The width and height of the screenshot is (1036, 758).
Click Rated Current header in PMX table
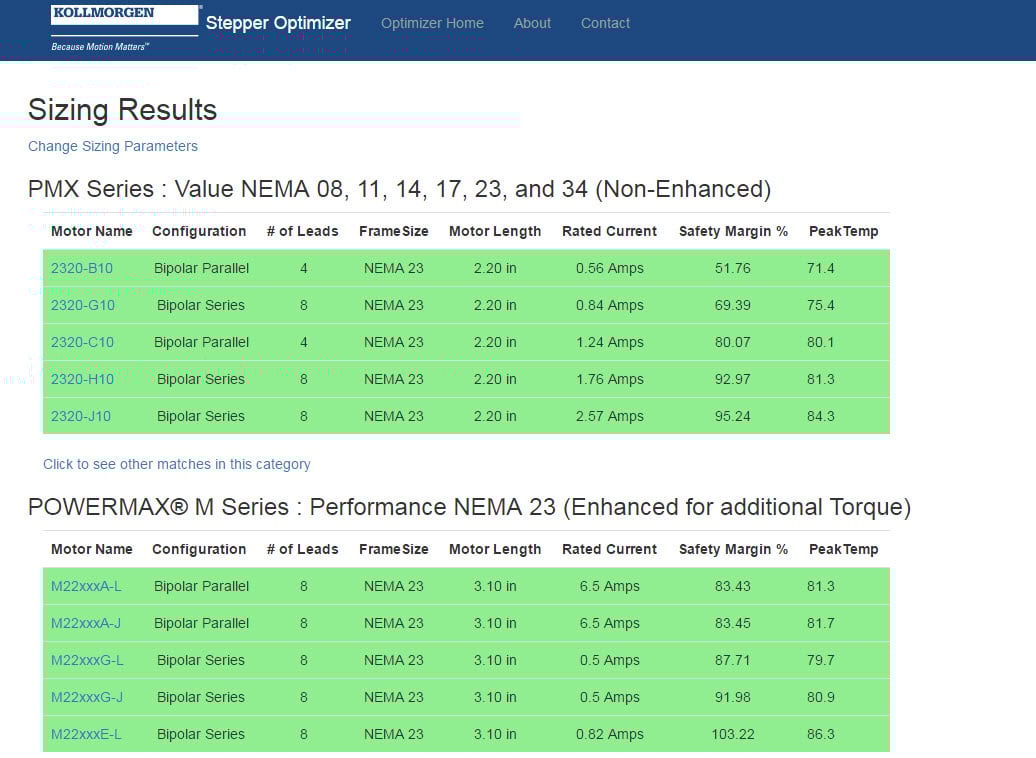609,231
